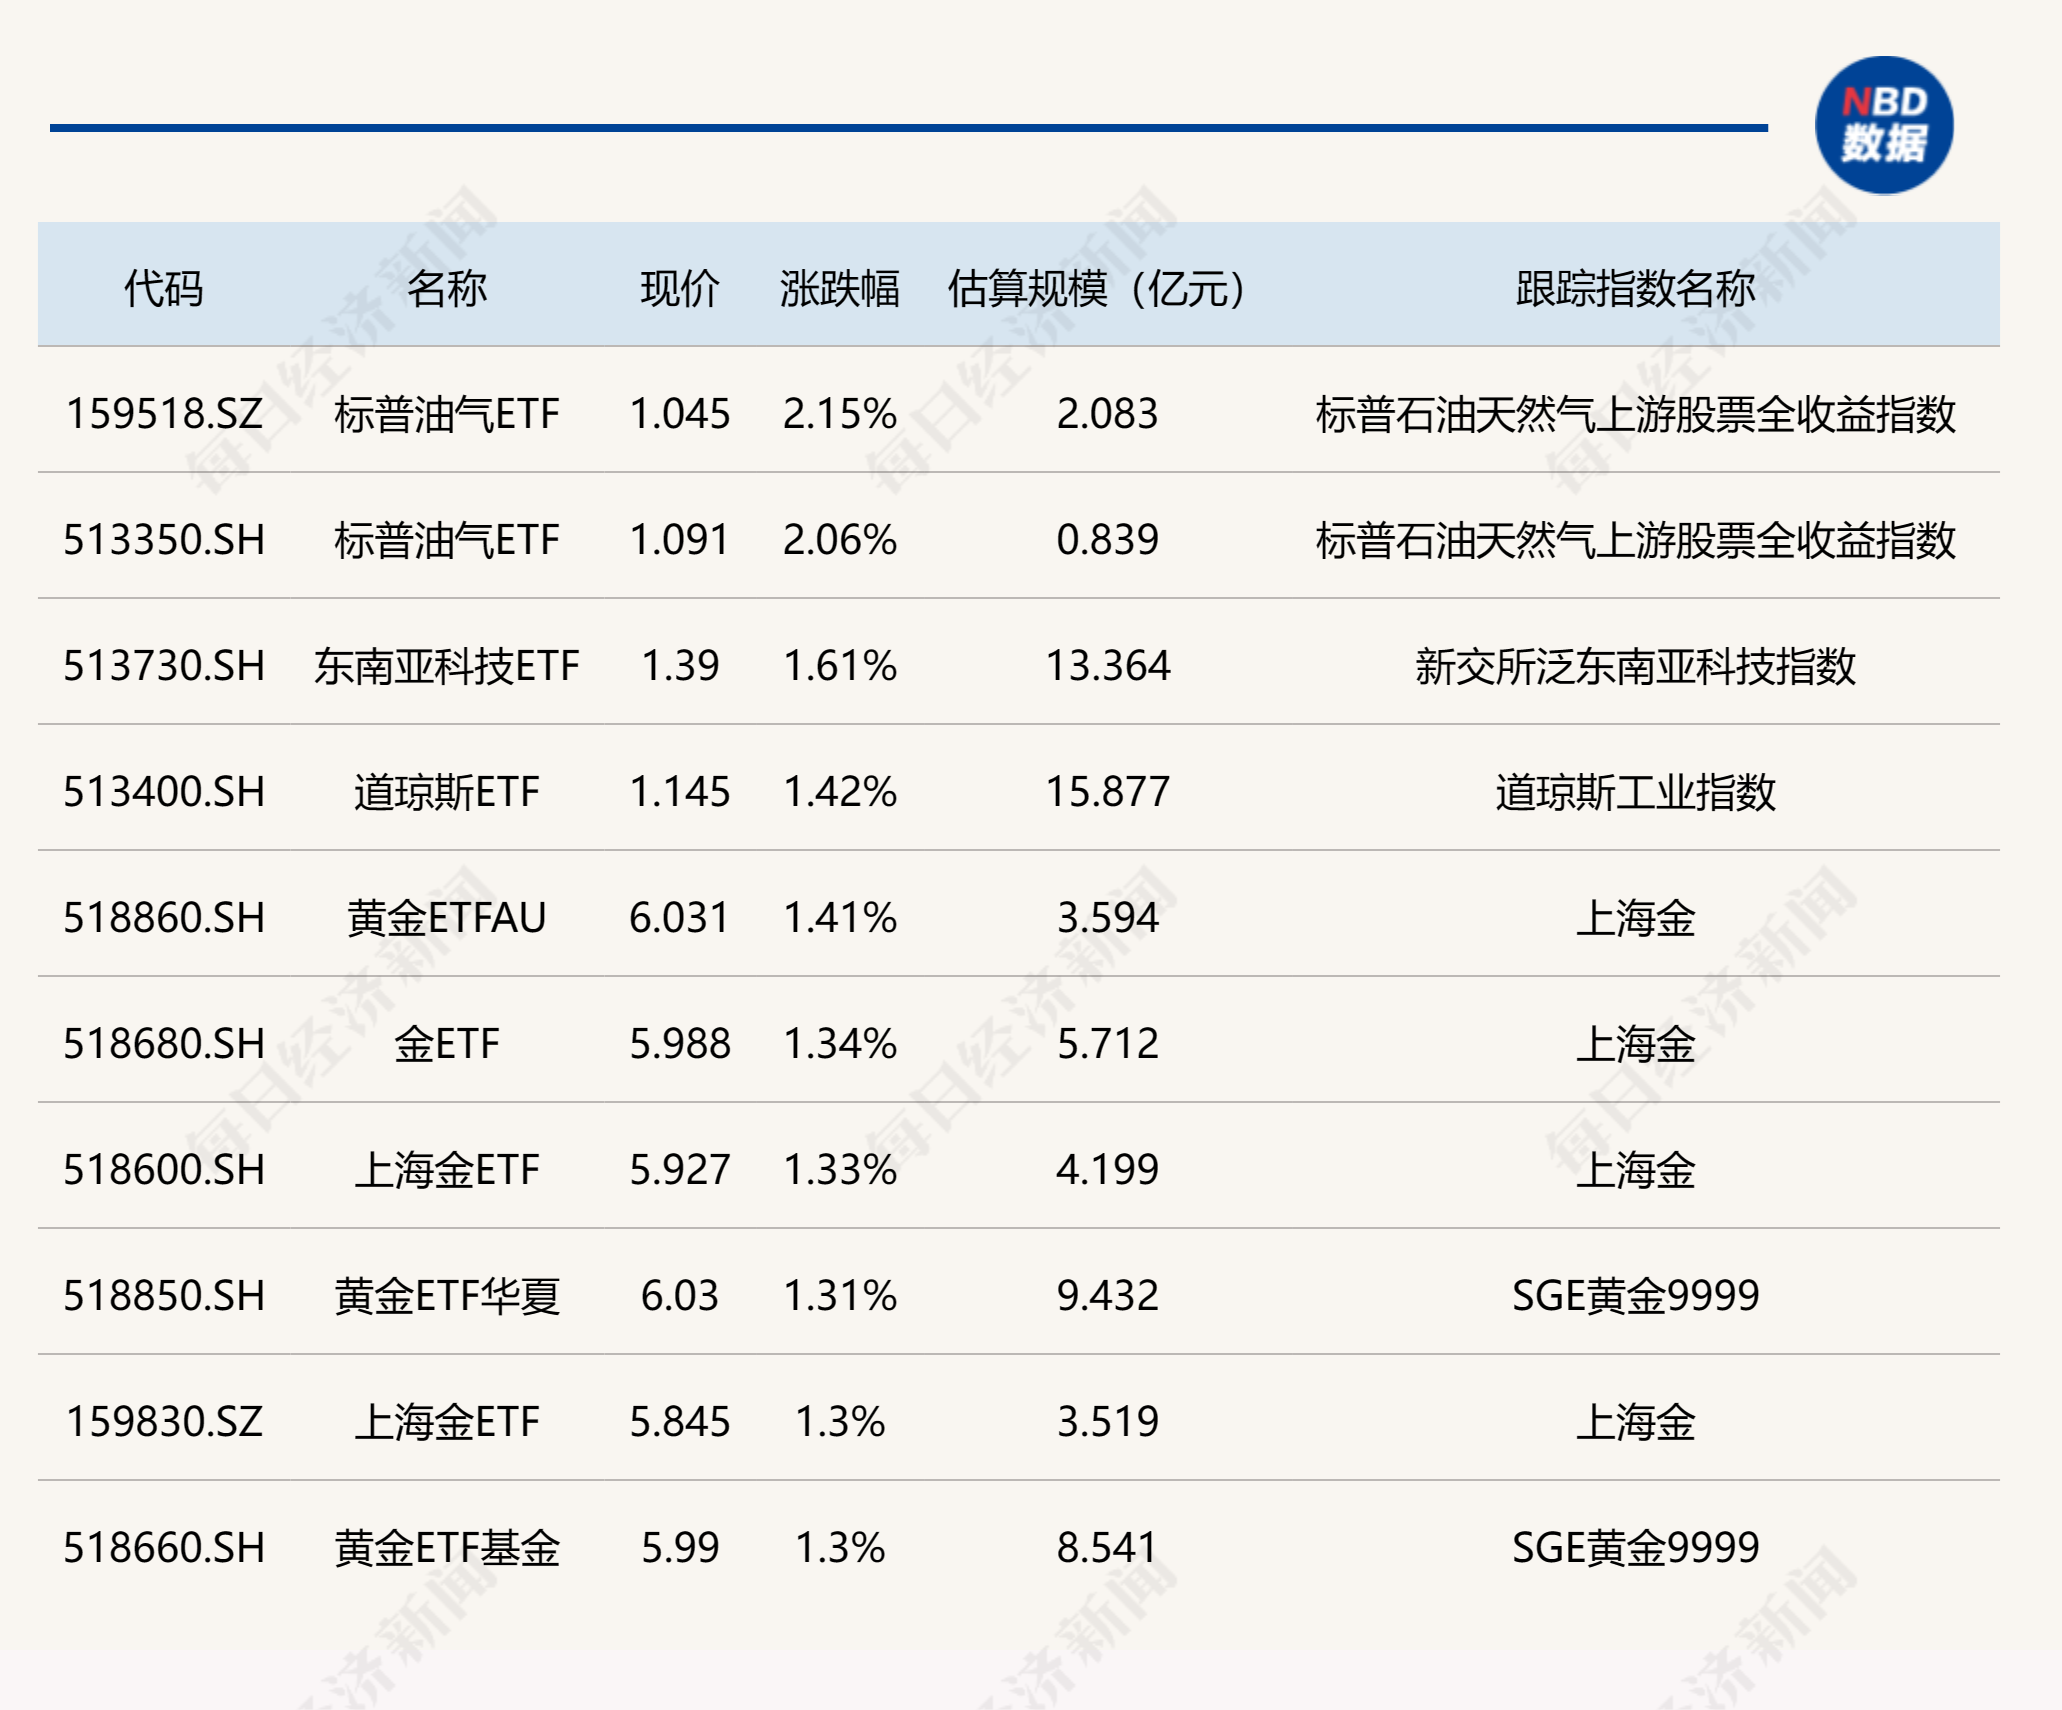This screenshot has width=2062, height=1710.
Task: Select the 估算规模（亿元）column header
Action: 1097,289
